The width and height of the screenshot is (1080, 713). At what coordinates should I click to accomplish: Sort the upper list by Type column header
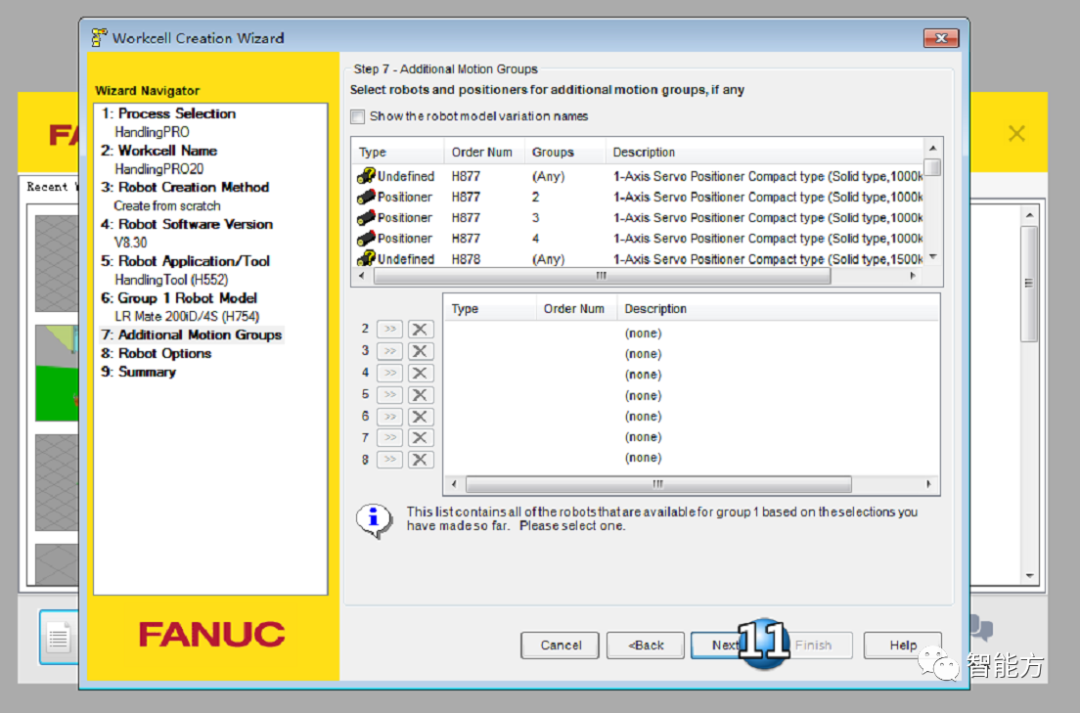tap(397, 152)
